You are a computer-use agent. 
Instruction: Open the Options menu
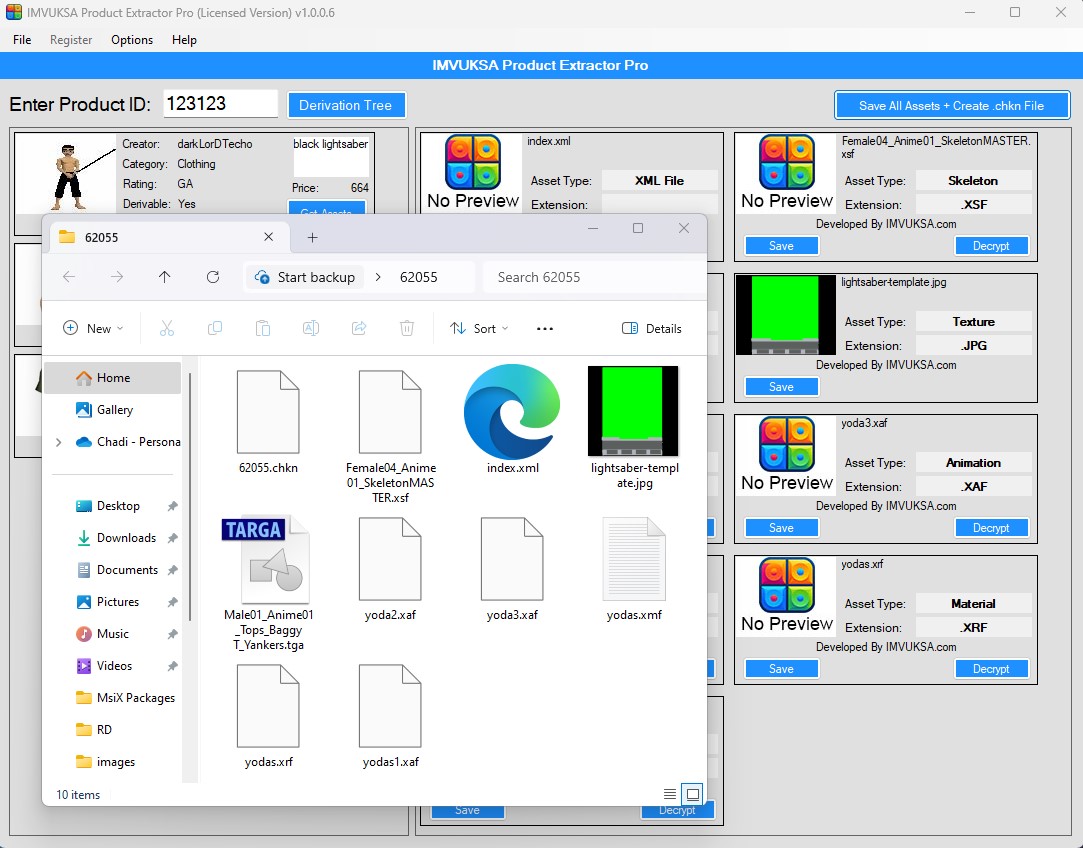pyautogui.click(x=132, y=39)
